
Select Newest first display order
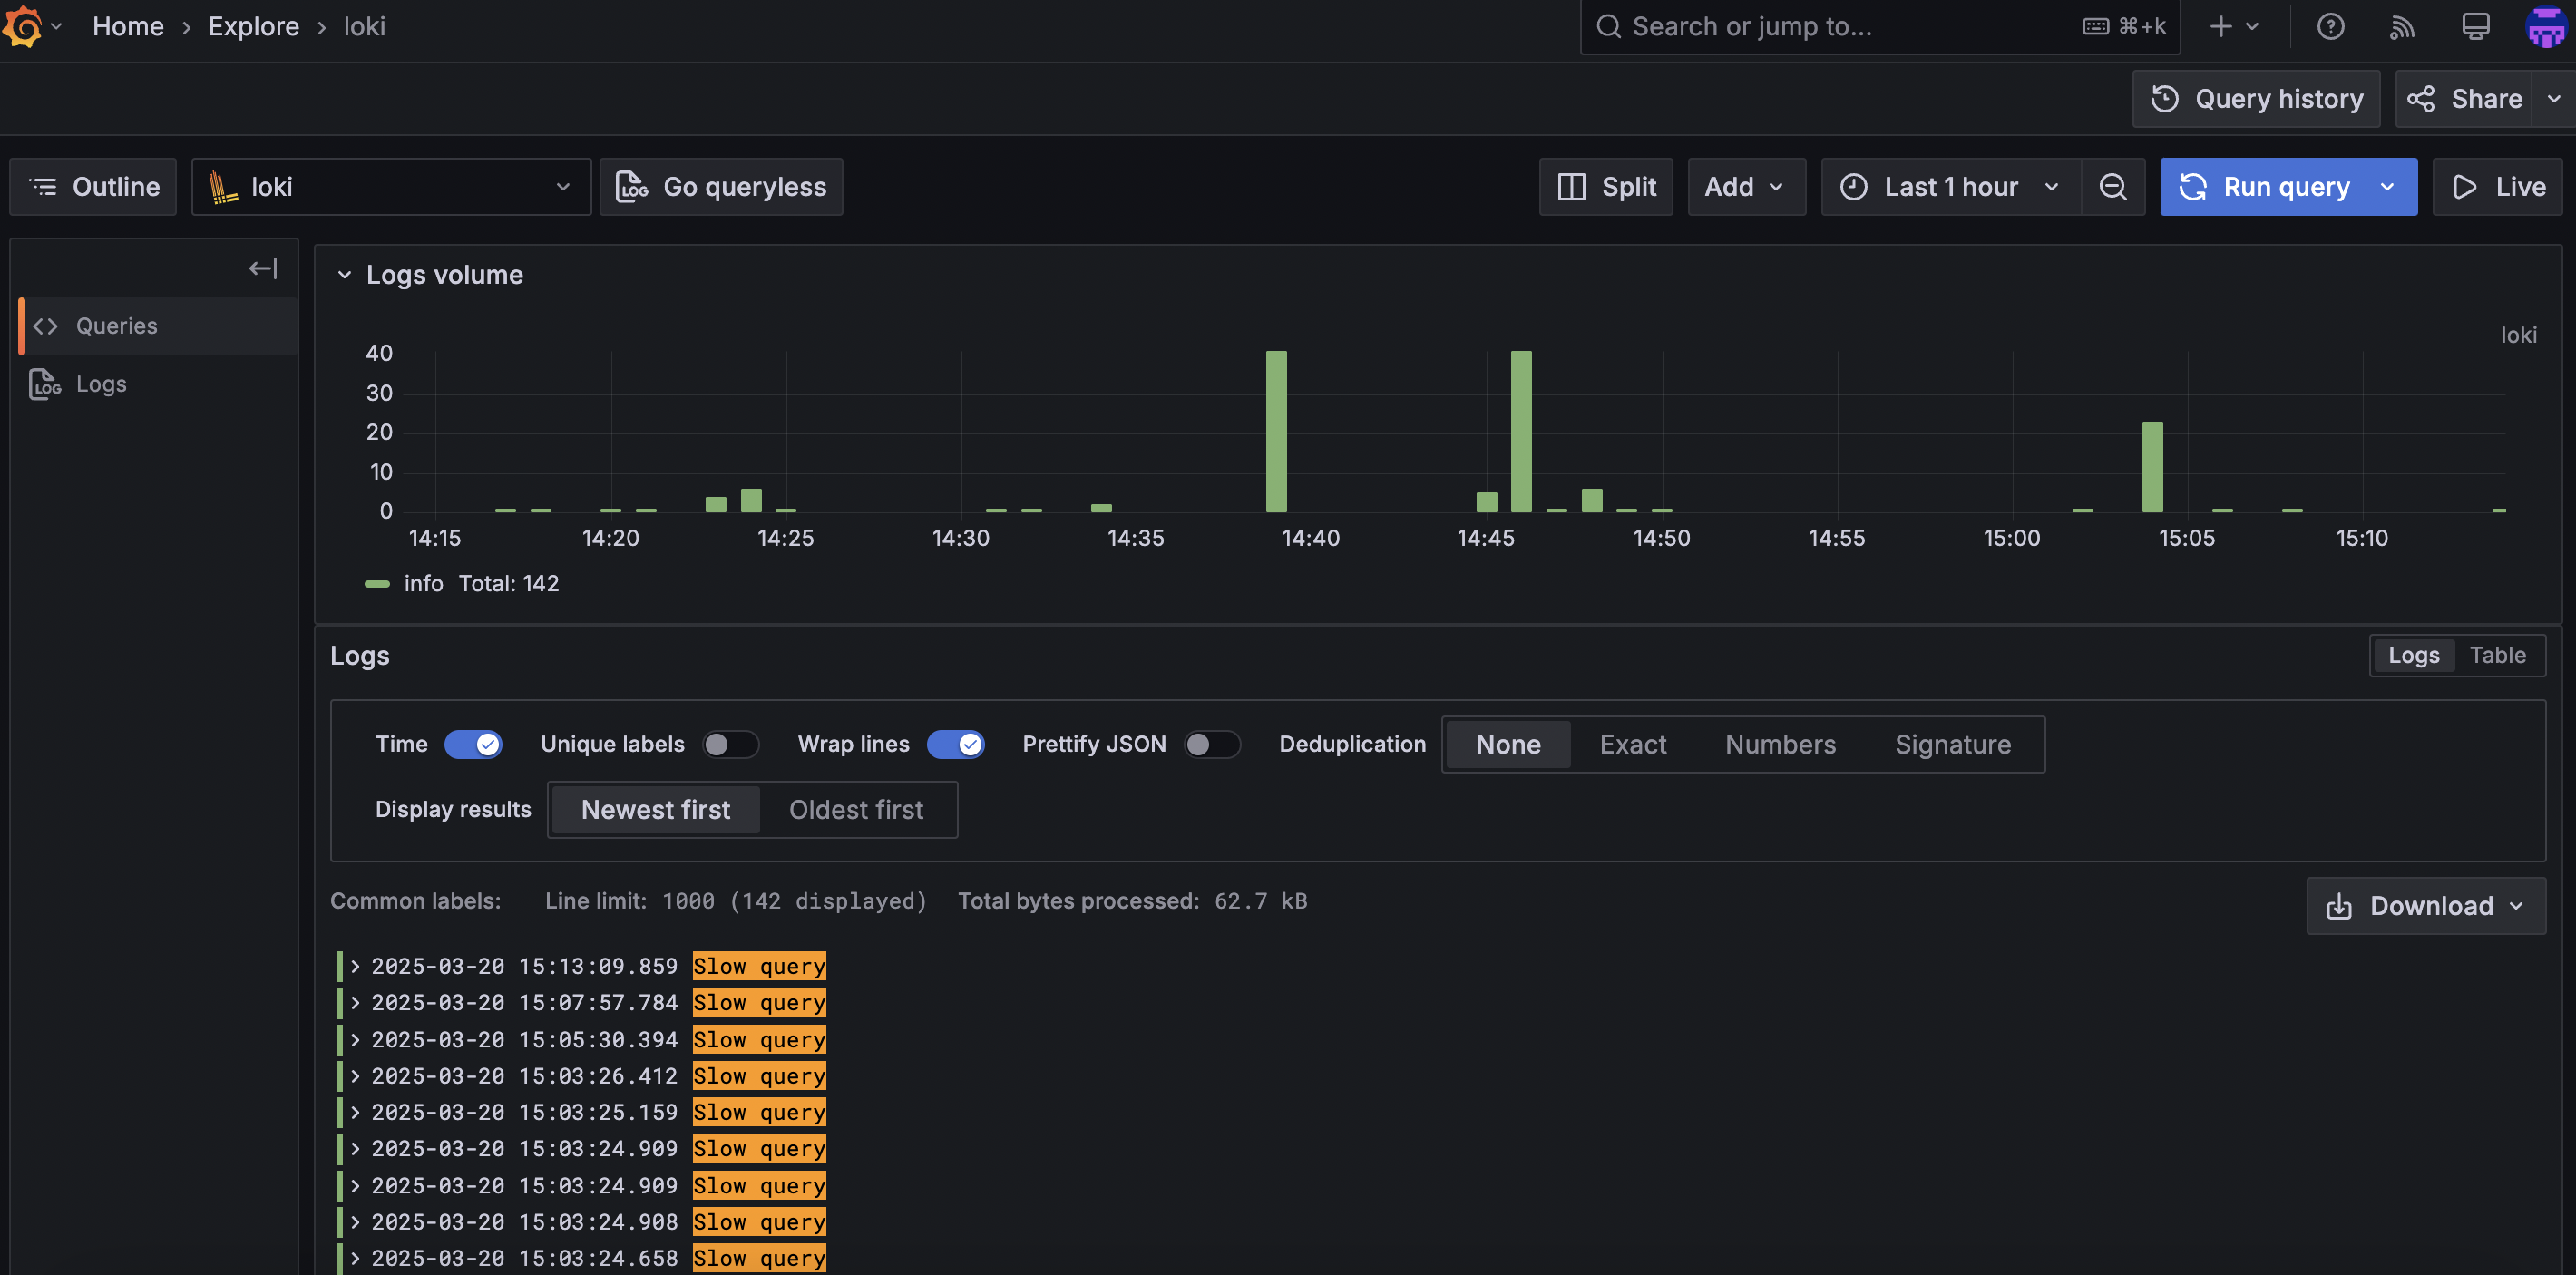pyautogui.click(x=656, y=810)
